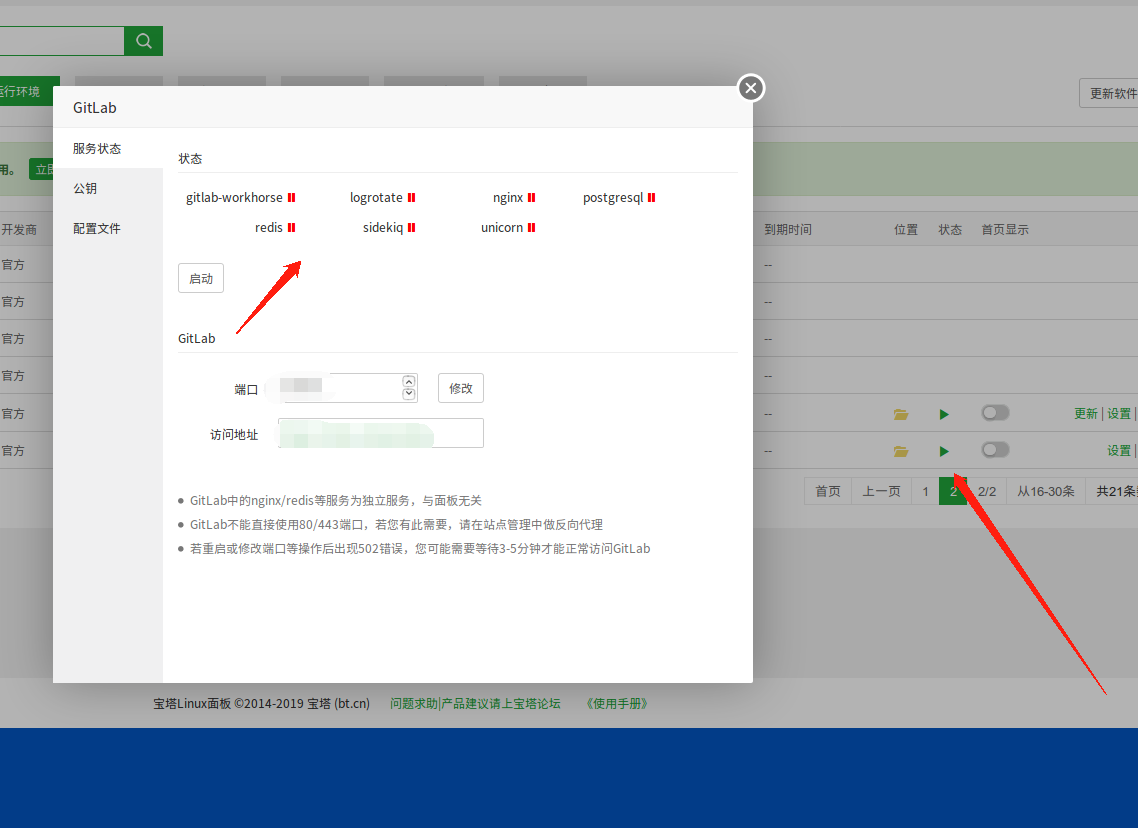Click the 2/2 page count text
The width and height of the screenshot is (1138, 828).
click(x=987, y=491)
